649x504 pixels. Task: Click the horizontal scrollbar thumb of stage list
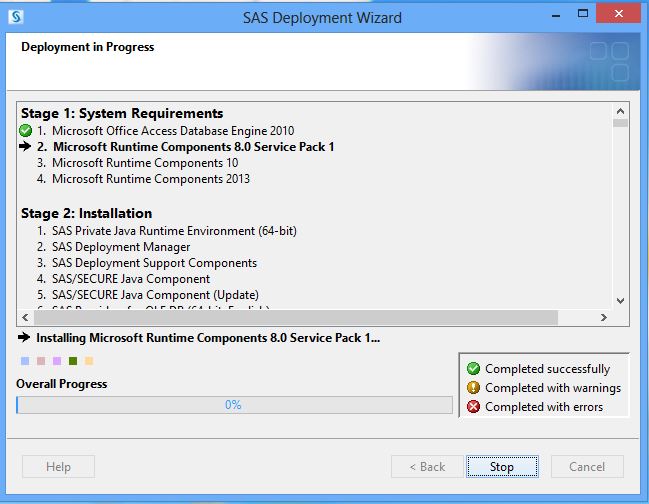tap(296, 317)
